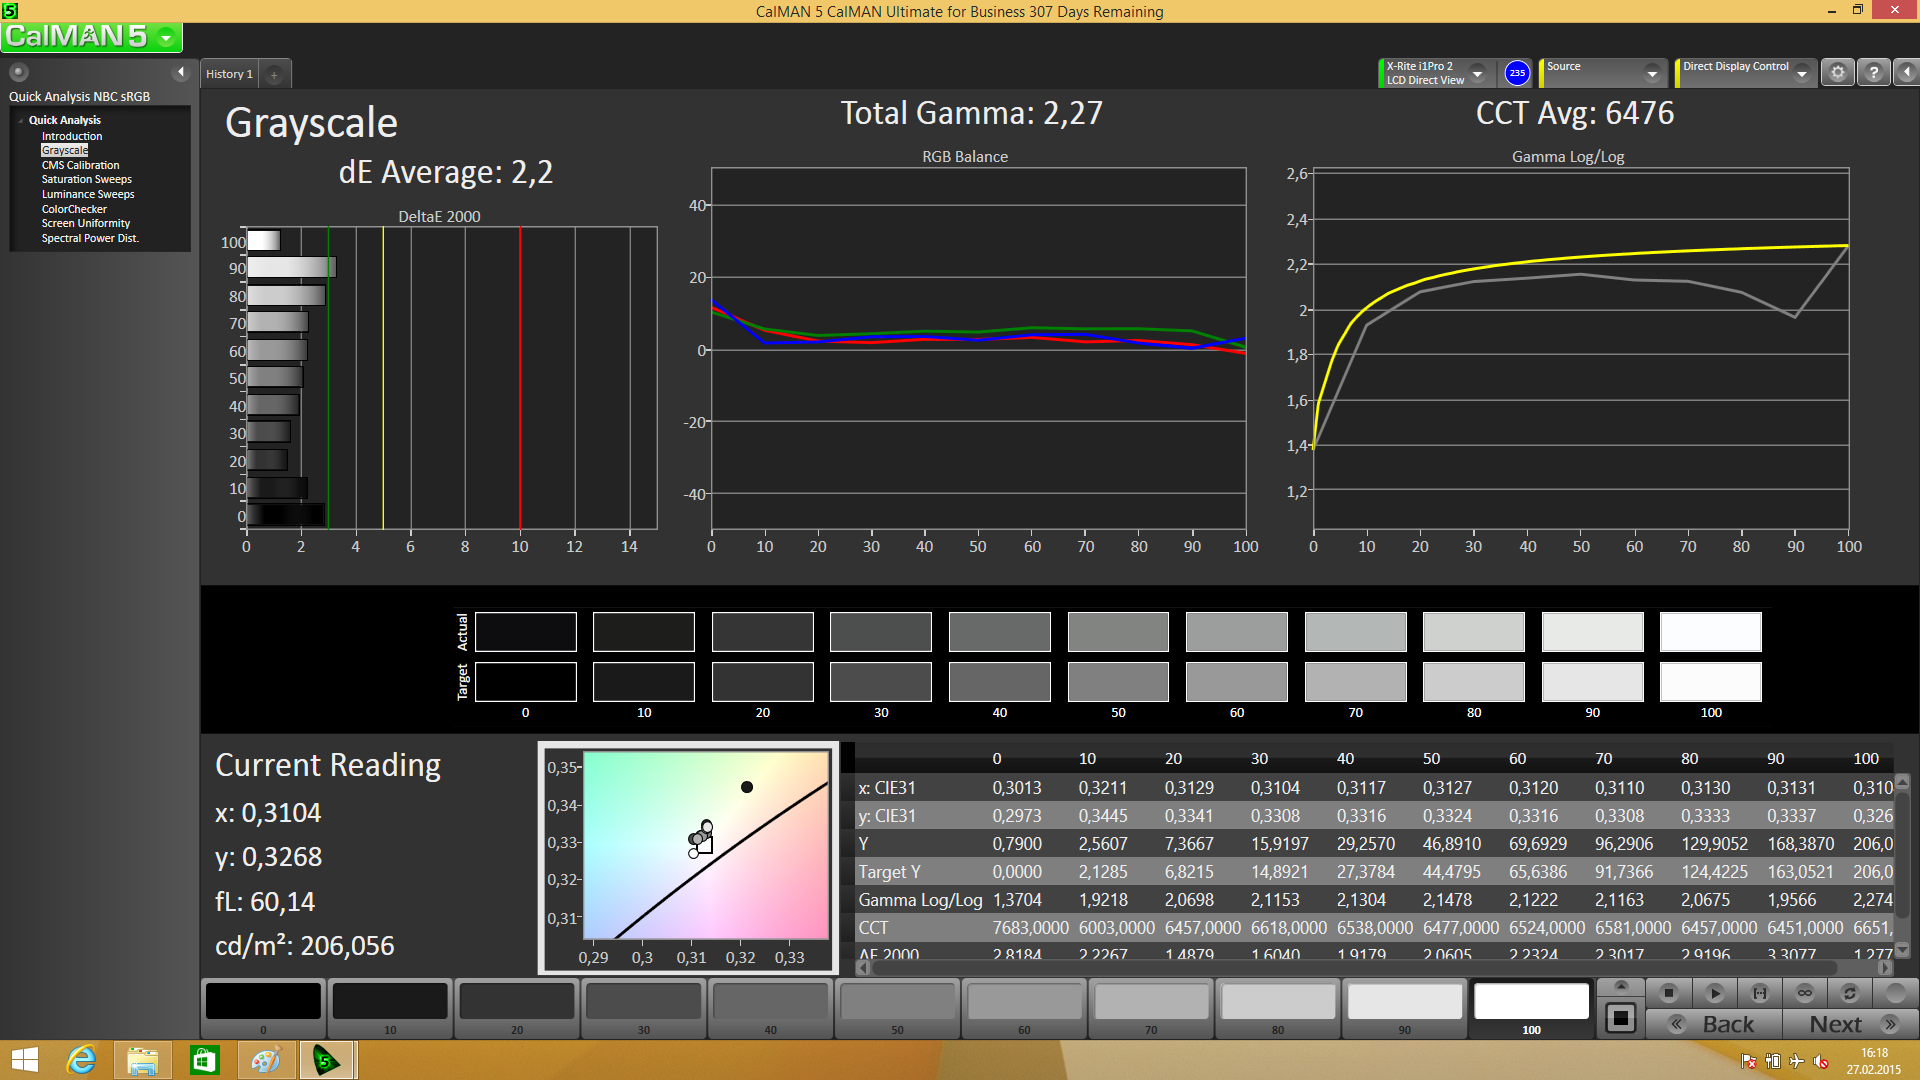Select the 50 percent gray pattern swatch
1920x1080 pixels.
click(x=897, y=1002)
